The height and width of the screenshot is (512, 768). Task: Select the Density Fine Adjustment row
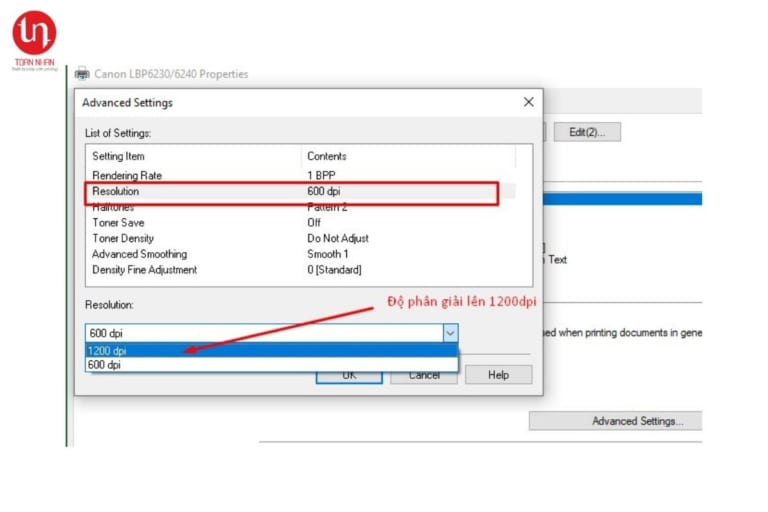[300, 269]
